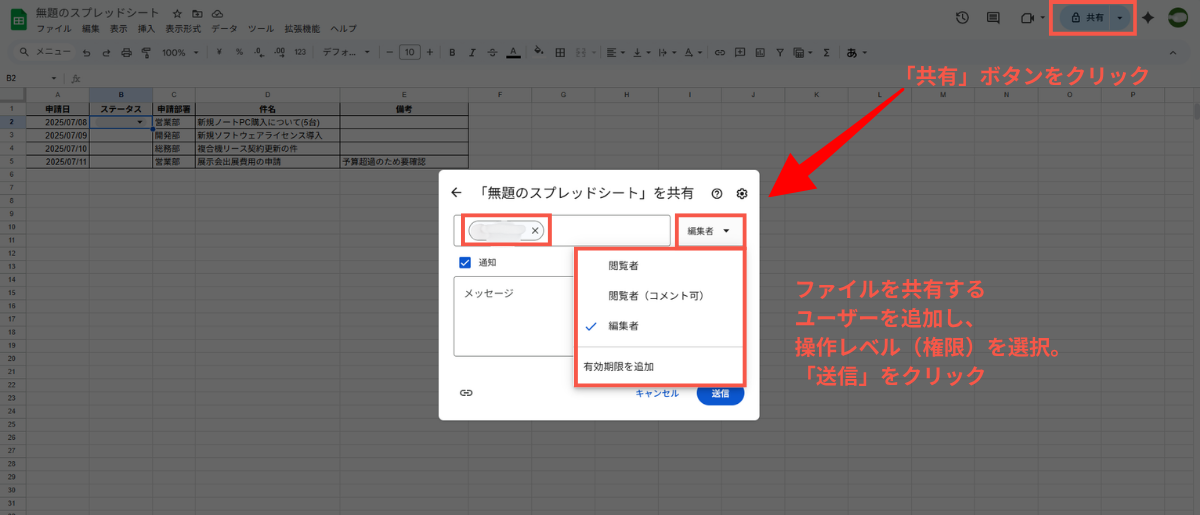The height and width of the screenshot is (515, 1200).
Task: Open the Functions sigma icon
Action: [x=826, y=52]
